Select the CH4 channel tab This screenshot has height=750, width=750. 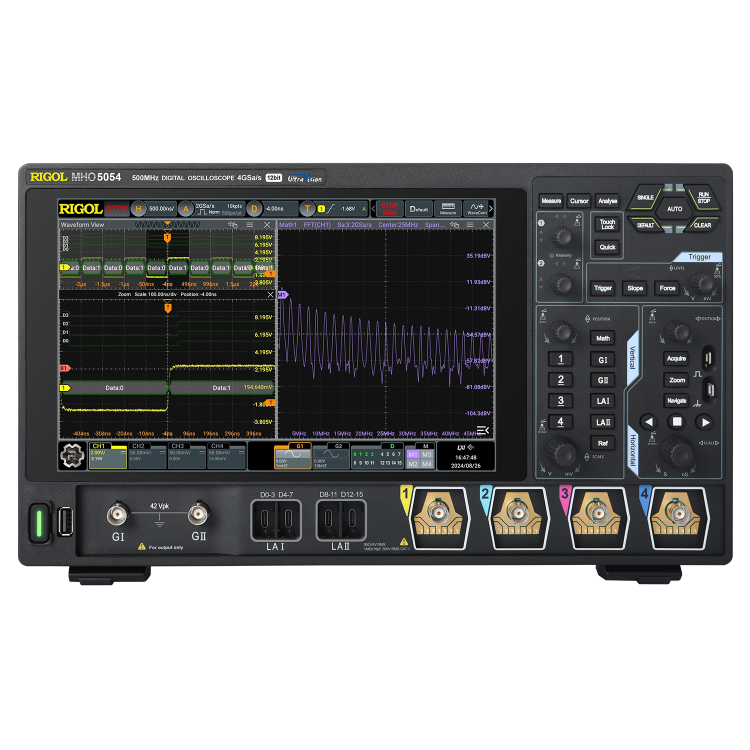226,456
